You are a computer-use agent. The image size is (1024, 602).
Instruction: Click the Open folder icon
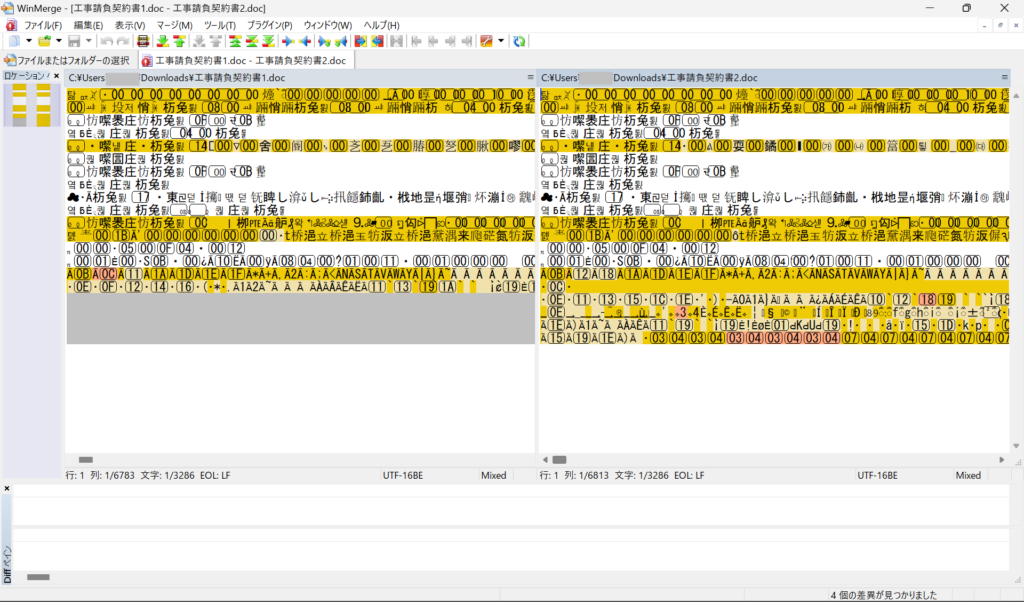(44, 41)
